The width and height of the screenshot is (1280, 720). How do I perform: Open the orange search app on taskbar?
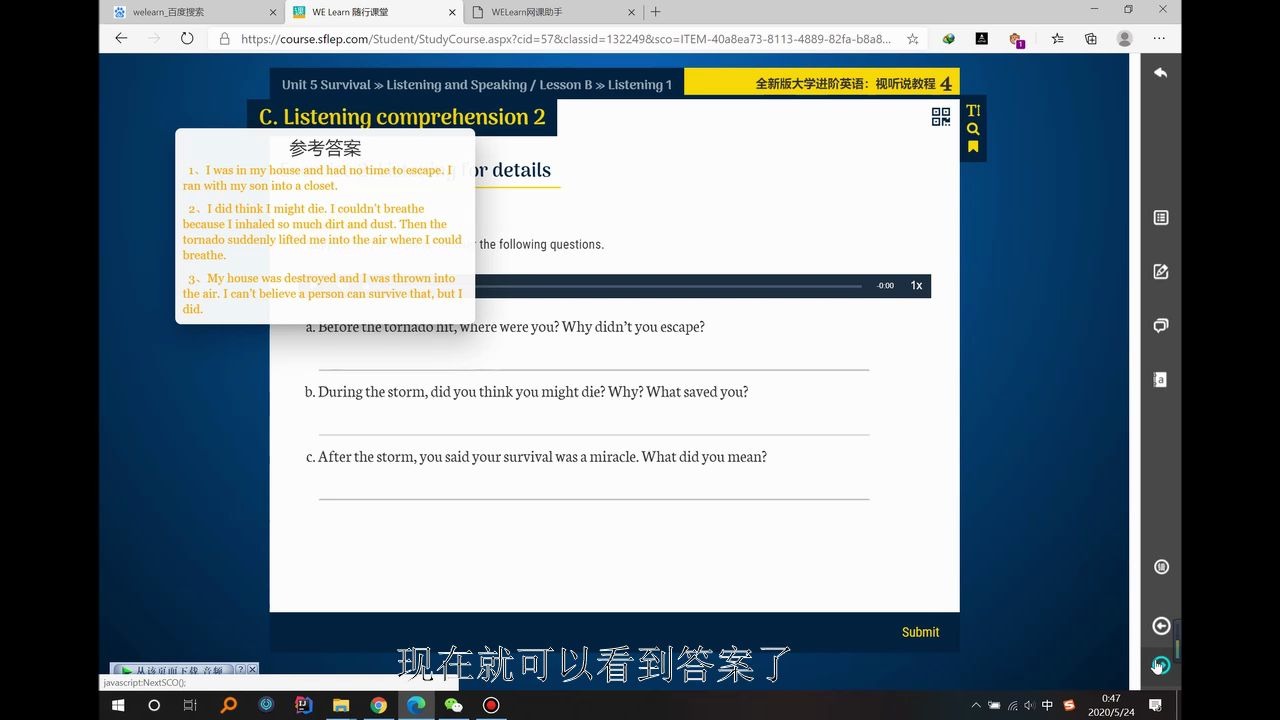click(229, 705)
